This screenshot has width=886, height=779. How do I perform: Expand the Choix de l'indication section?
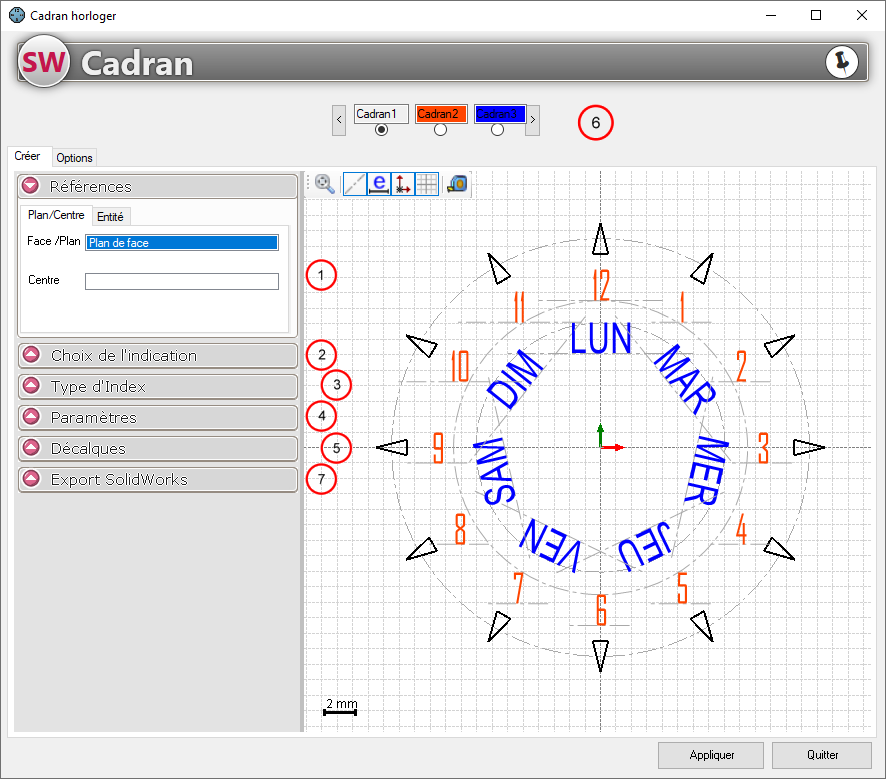point(30,355)
